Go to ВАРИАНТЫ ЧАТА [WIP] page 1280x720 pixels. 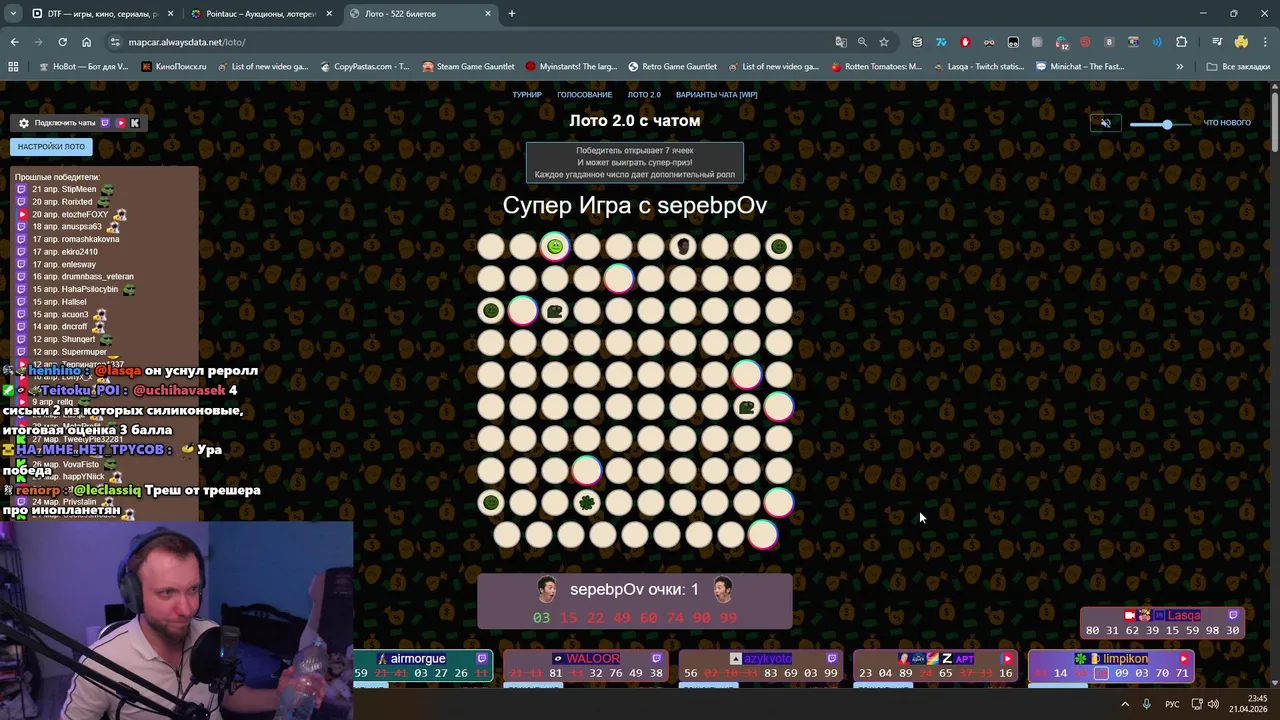pos(716,95)
